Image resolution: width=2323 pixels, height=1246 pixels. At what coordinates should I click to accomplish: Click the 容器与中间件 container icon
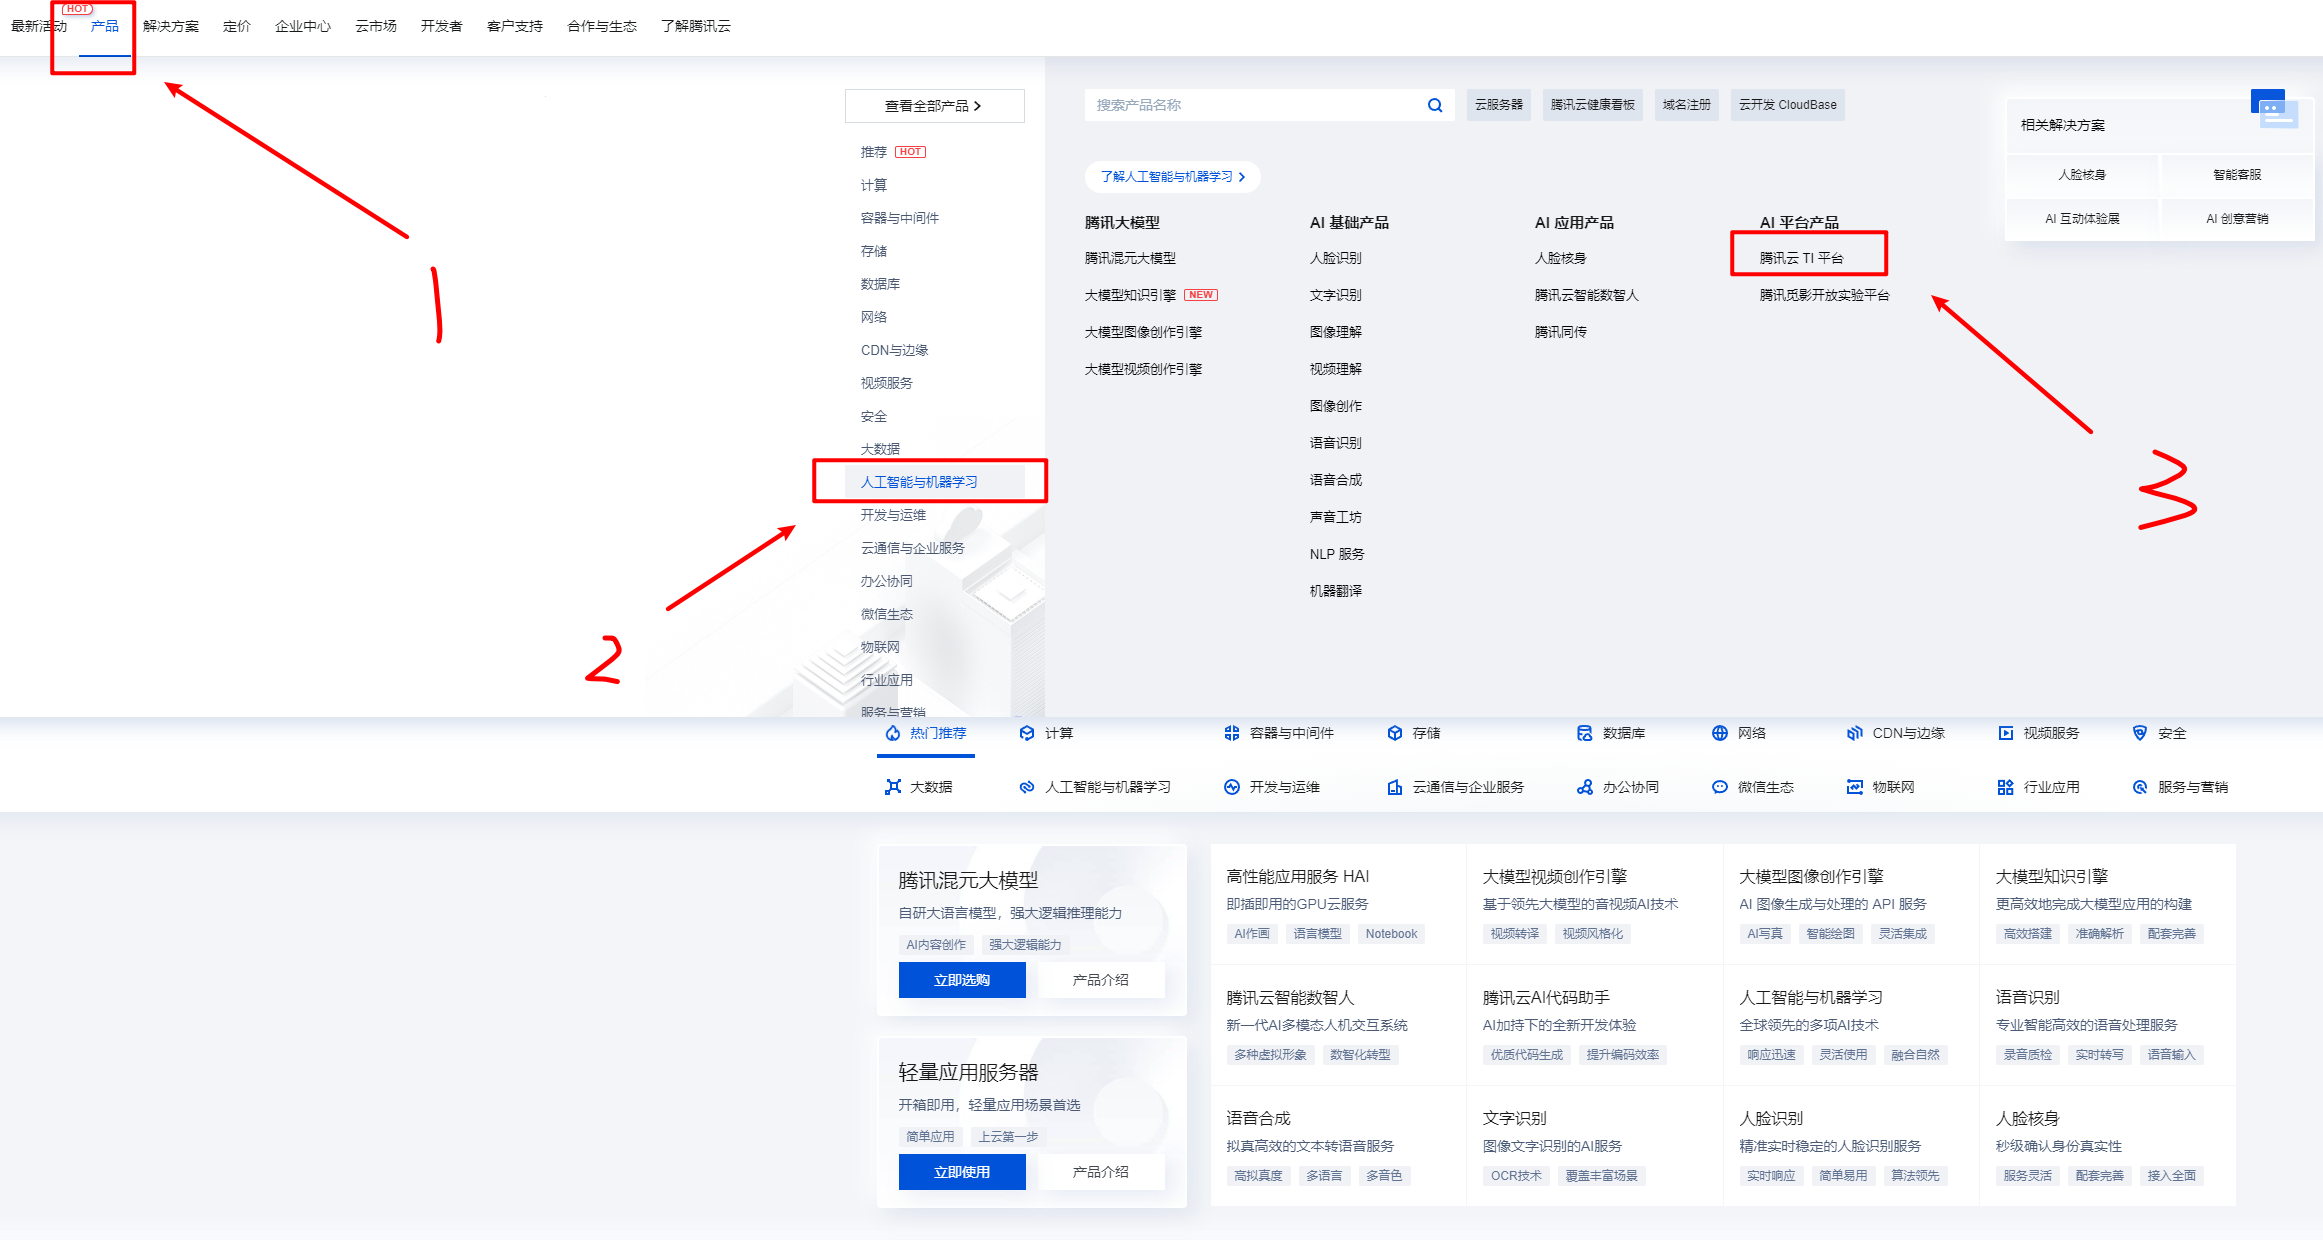pos(1231,733)
